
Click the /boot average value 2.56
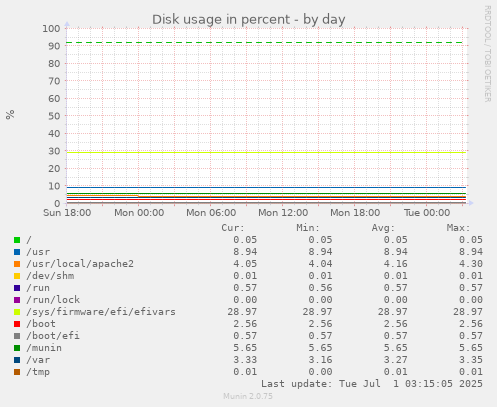click(395, 324)
